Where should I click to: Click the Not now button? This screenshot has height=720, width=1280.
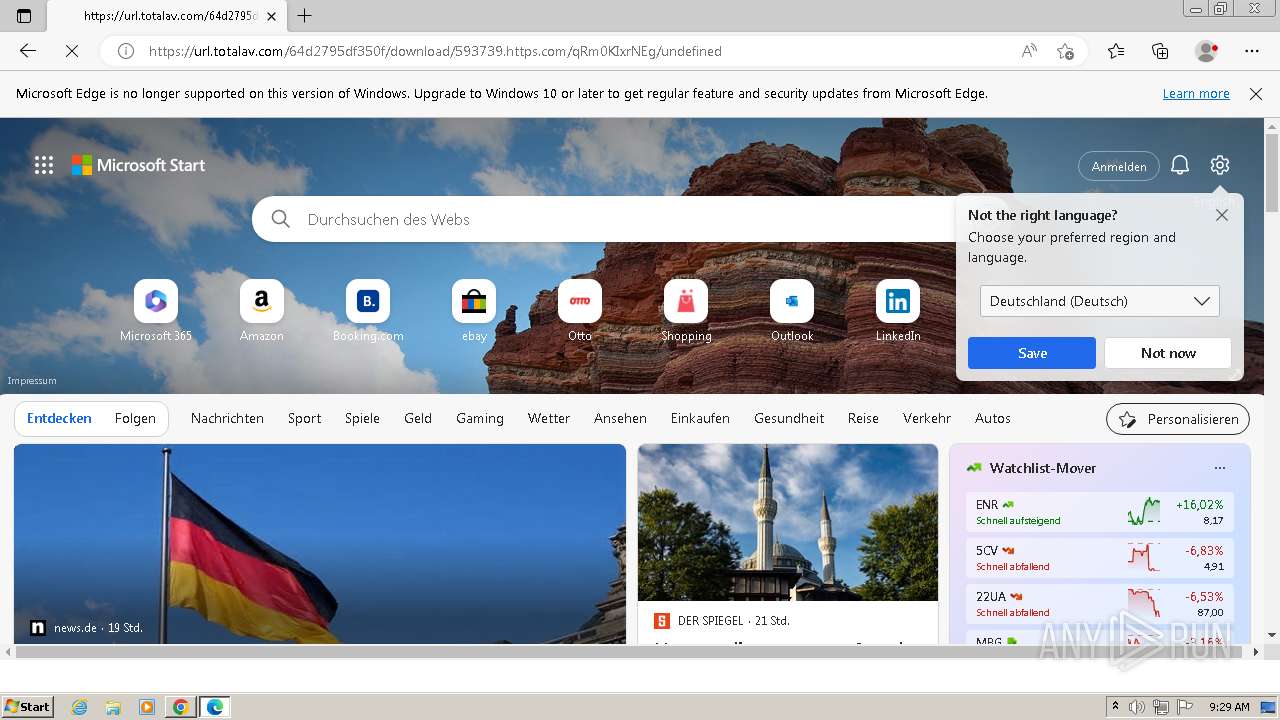point(1168,353)
